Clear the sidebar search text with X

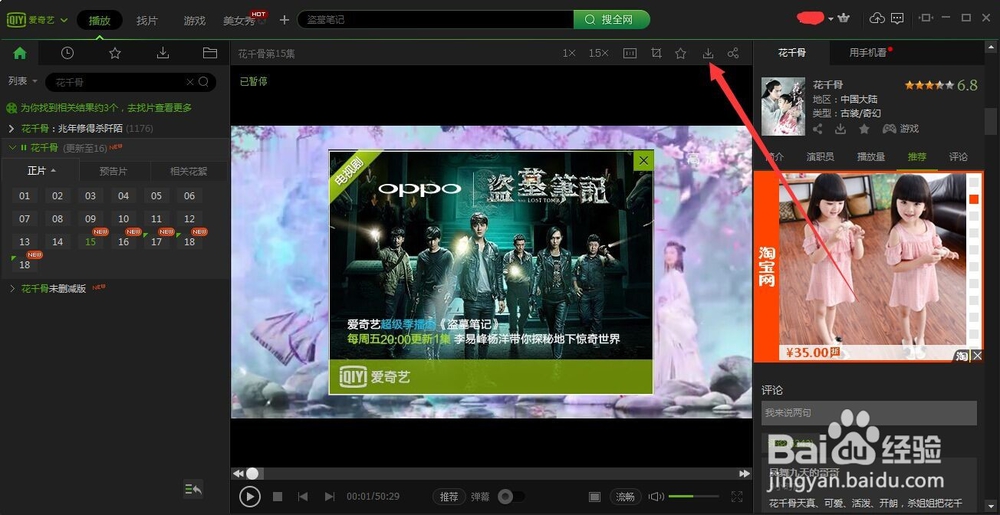(x=189, y=82)
